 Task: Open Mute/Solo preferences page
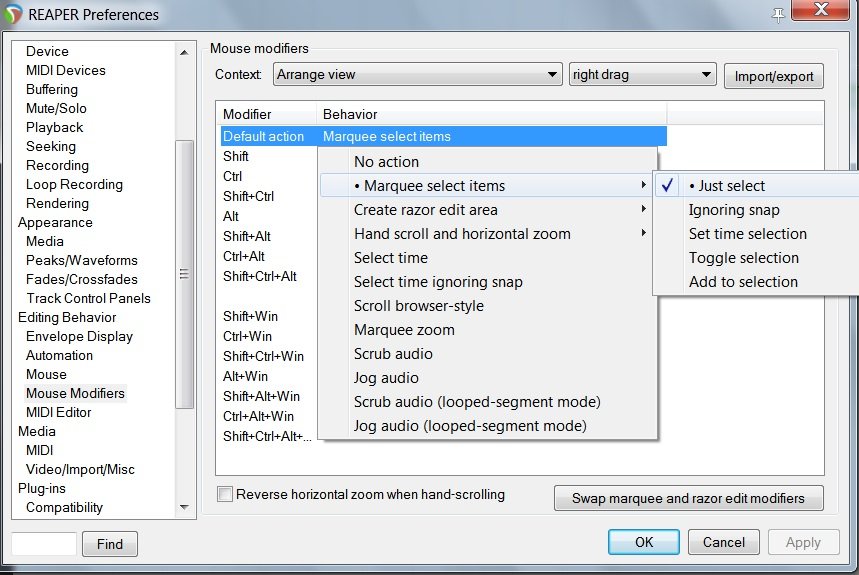click(56, 108)
